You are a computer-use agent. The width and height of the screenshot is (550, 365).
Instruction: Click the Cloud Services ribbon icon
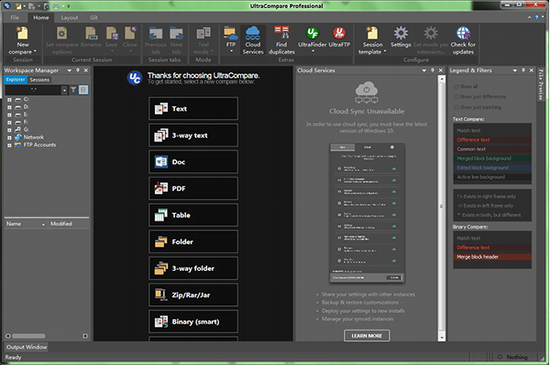point(253,40)
